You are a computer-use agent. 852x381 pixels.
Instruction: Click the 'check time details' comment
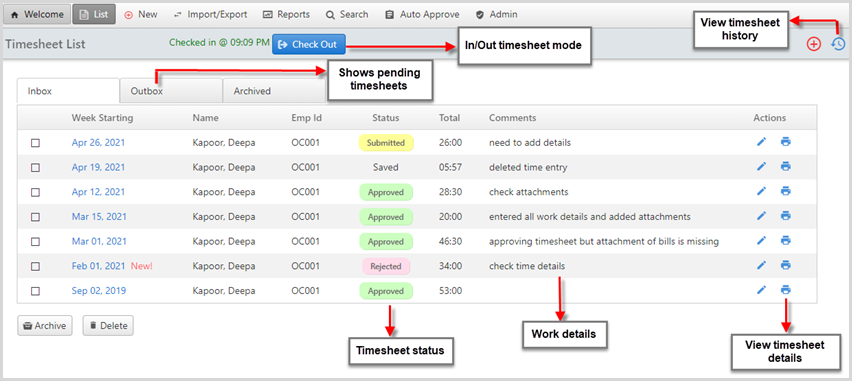[527, 266]
